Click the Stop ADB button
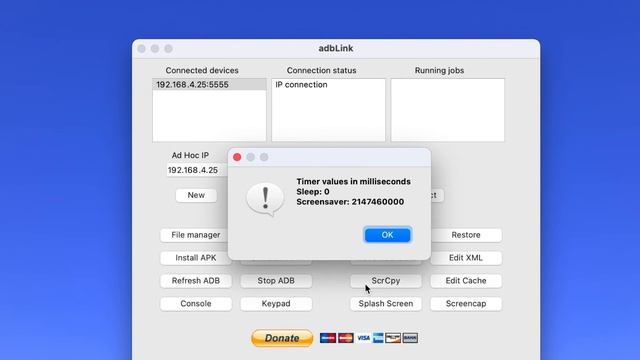 pyautogui.click(x=276, y=280)
